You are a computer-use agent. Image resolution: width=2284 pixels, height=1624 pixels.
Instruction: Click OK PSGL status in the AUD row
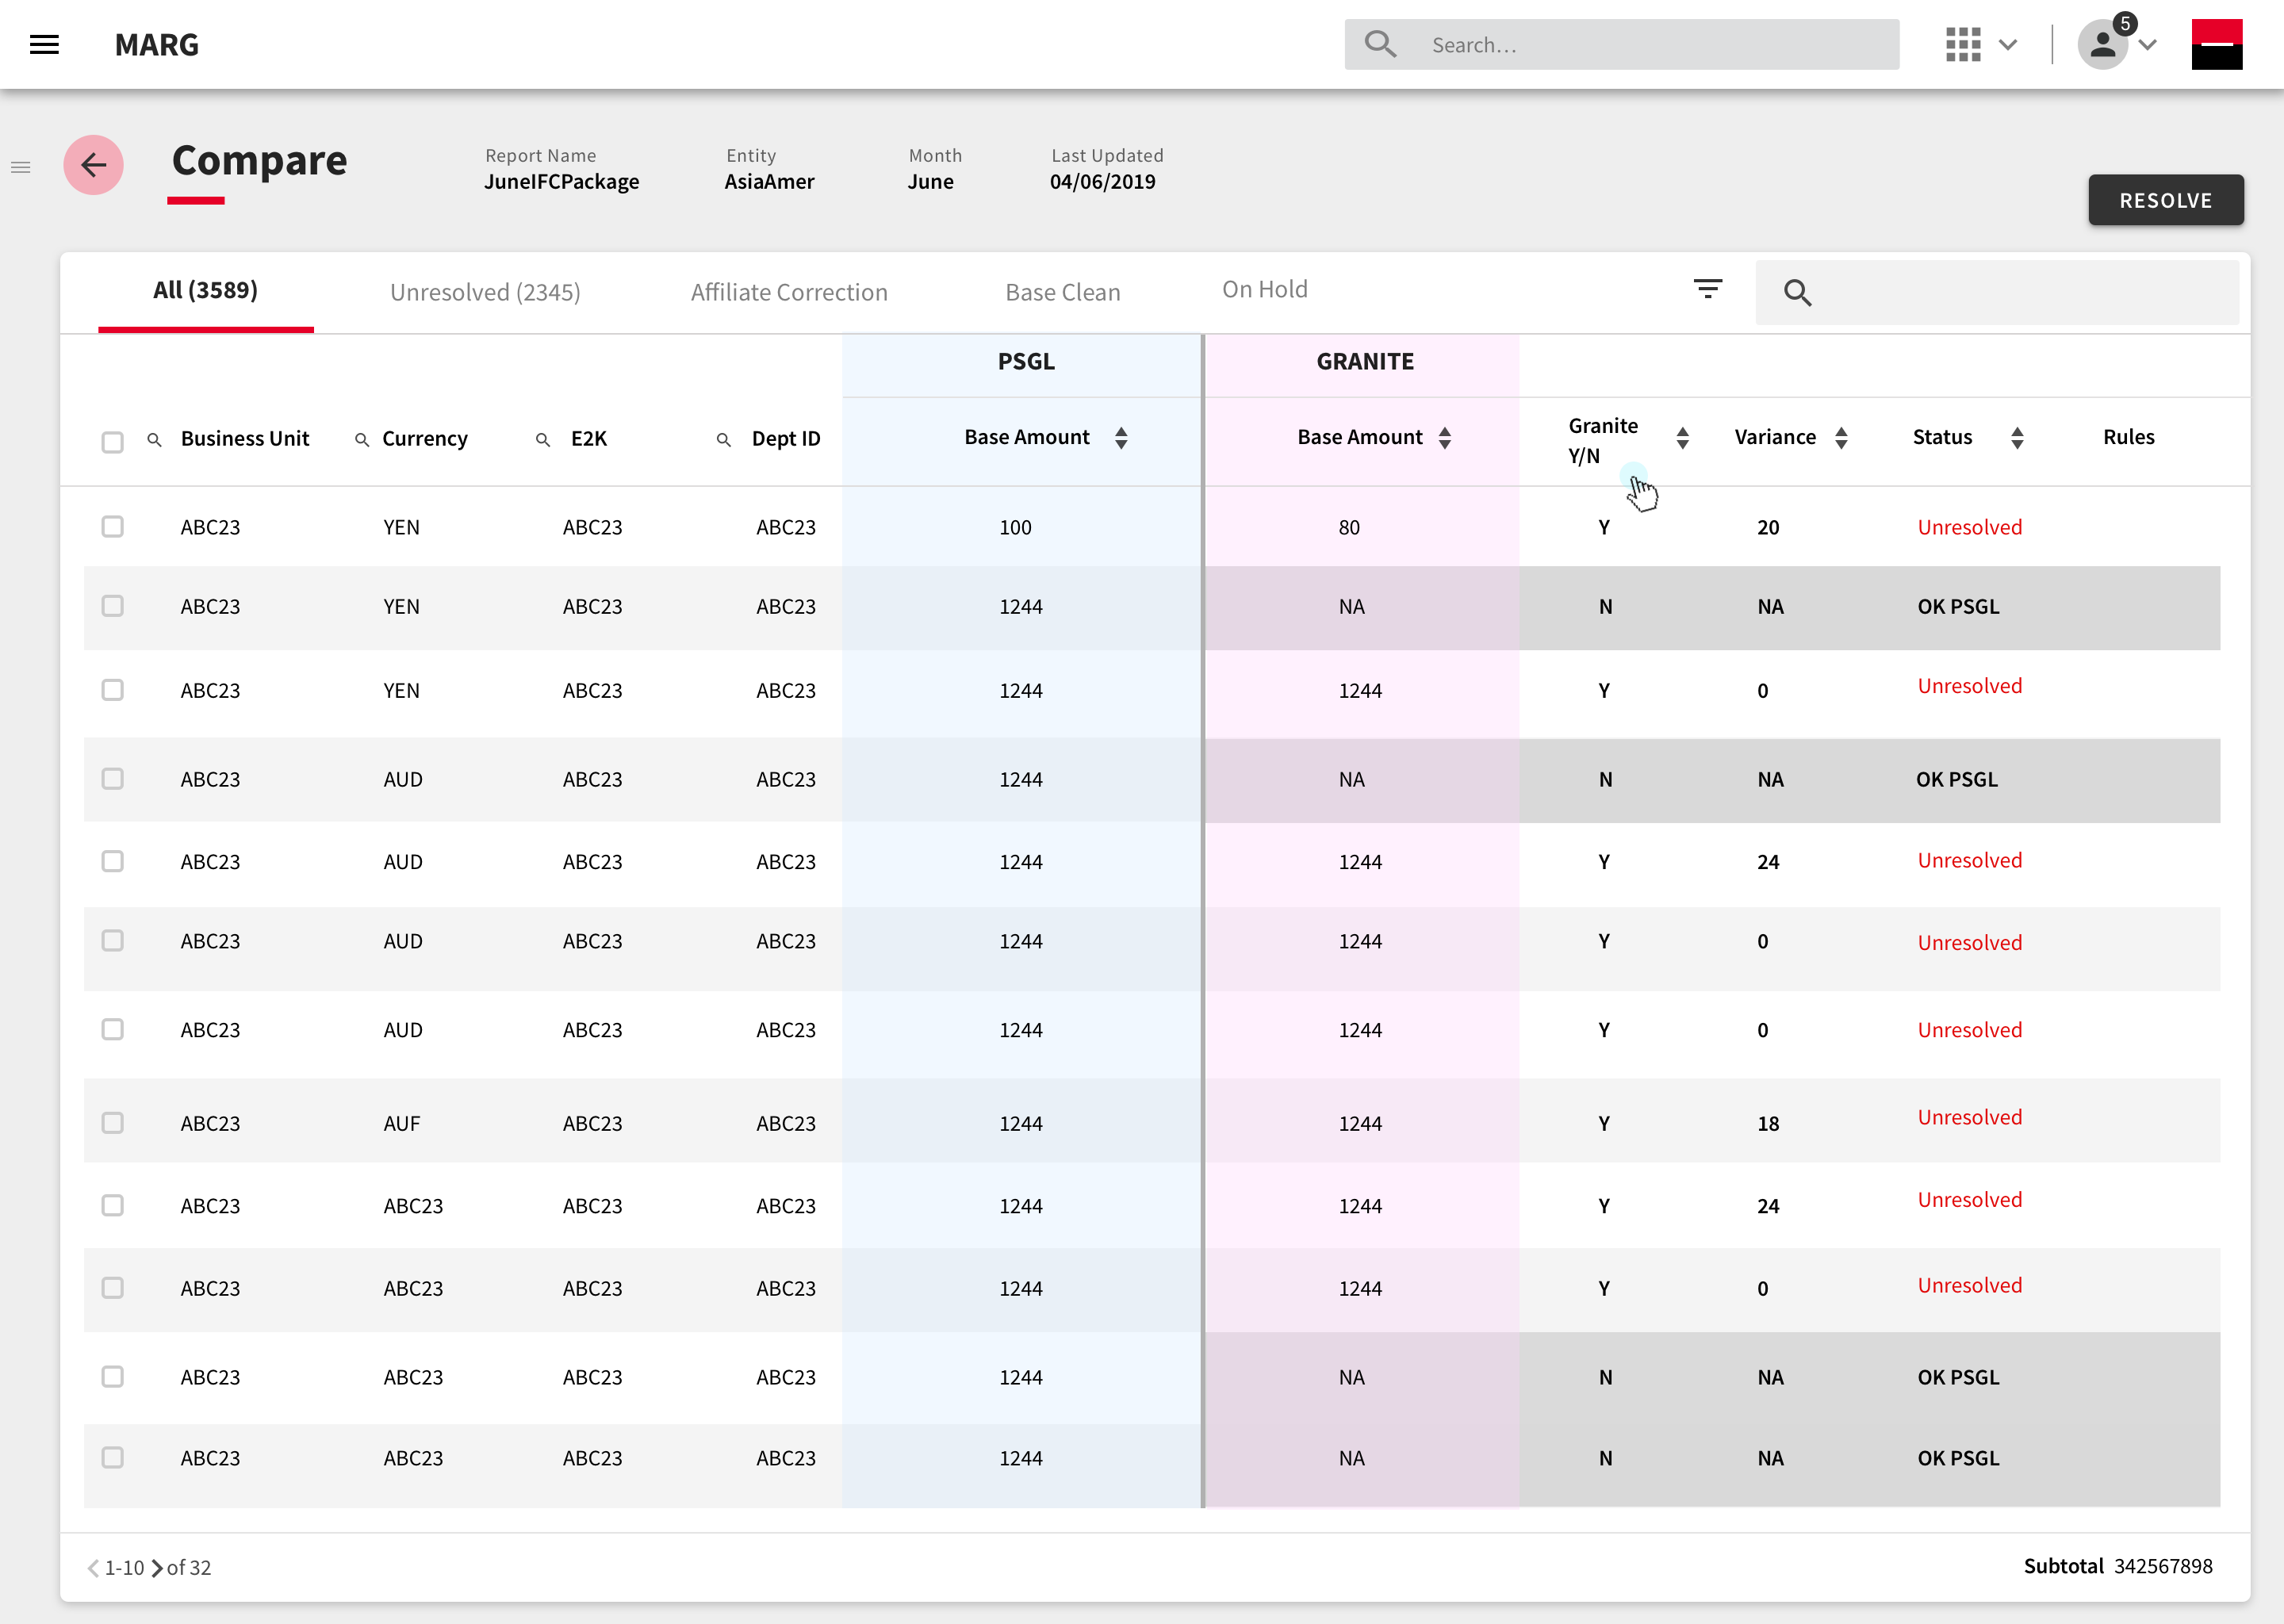point(1956,779)
